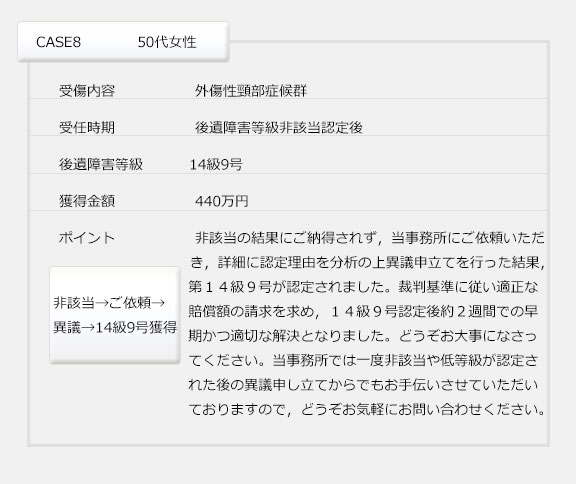Select the 受傷内容 row label
The height and width of the screenshot is (484, 576).
[87, 91]
